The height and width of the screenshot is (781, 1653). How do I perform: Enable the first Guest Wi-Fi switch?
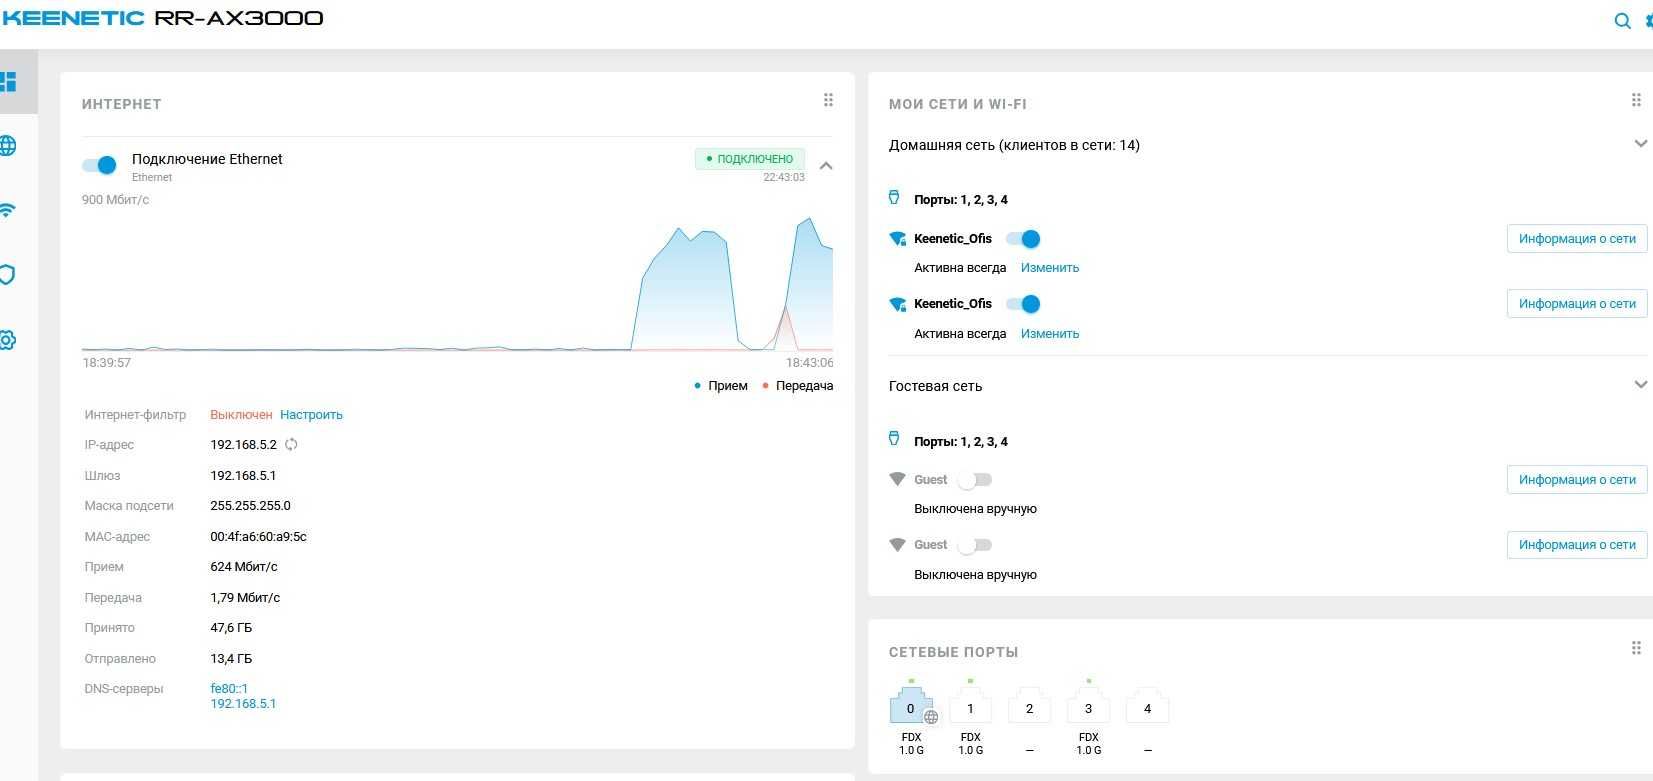(974, 480)
